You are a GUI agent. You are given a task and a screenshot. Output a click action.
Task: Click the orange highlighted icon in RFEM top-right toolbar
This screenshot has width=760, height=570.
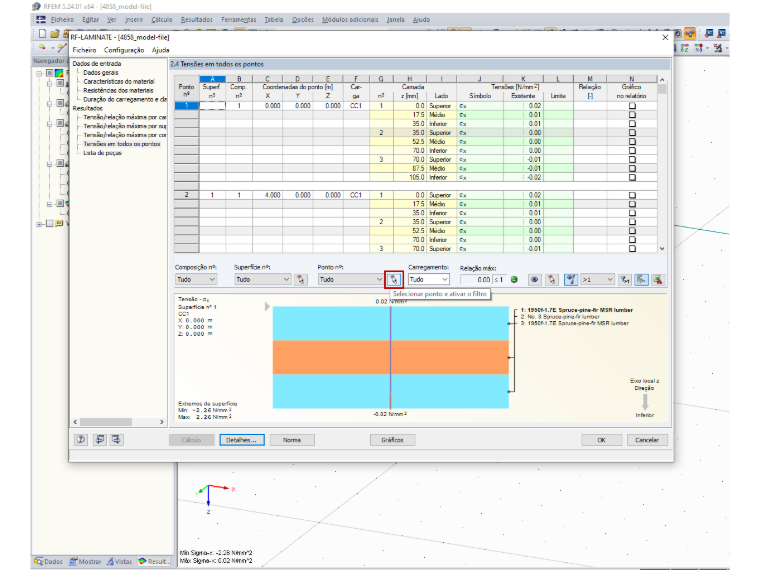[x=690, y=33]
